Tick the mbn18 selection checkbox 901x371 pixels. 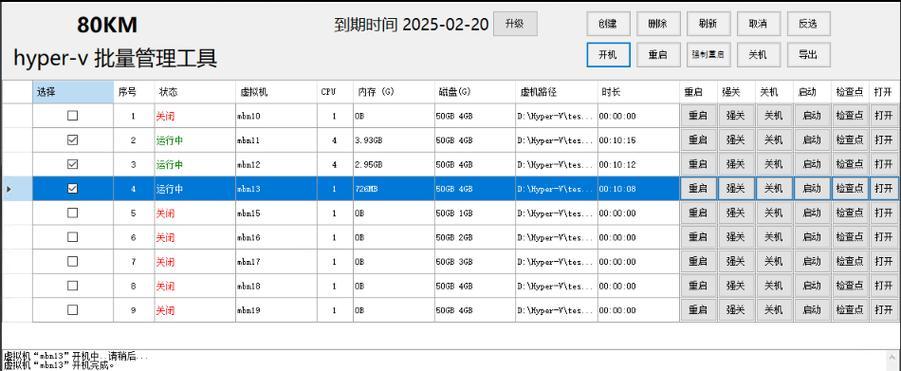(72, 285)
